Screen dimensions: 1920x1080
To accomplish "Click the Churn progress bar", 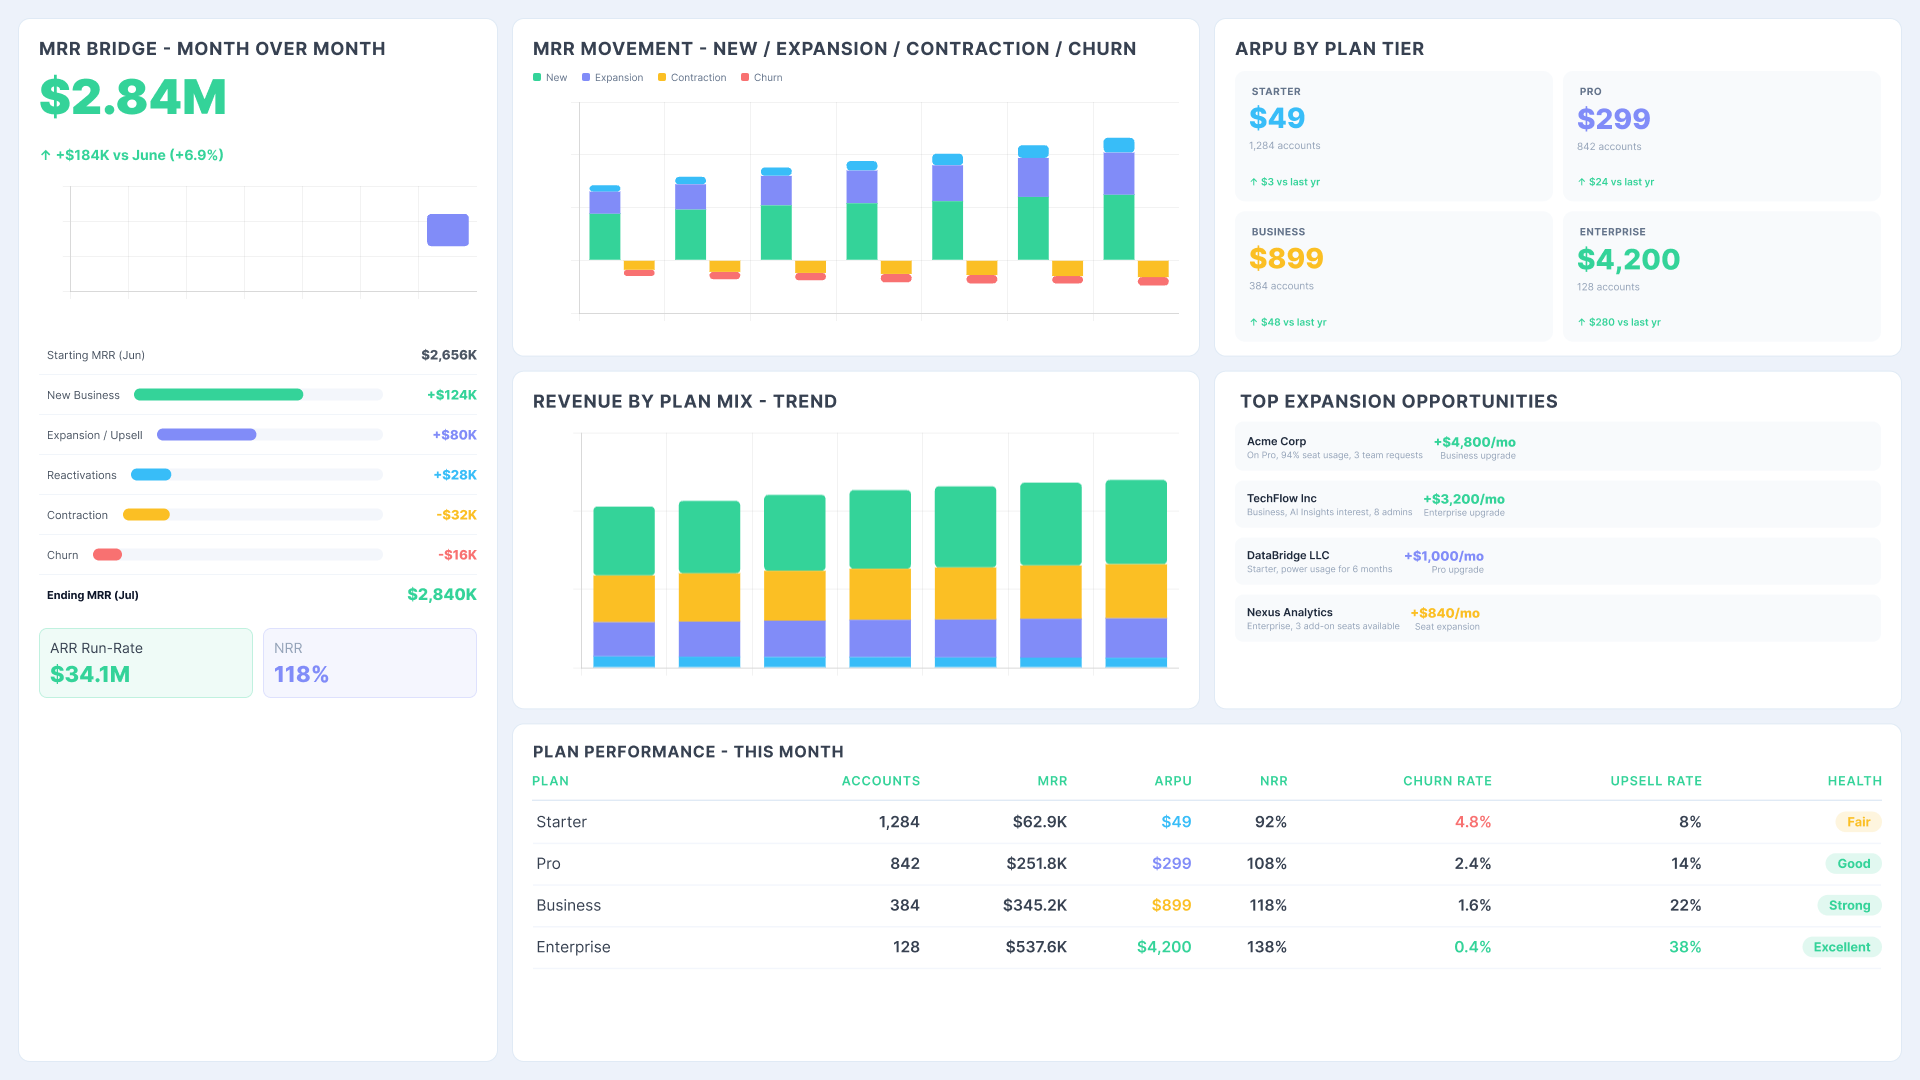I will pyautogui.click(x=238, y=555).
